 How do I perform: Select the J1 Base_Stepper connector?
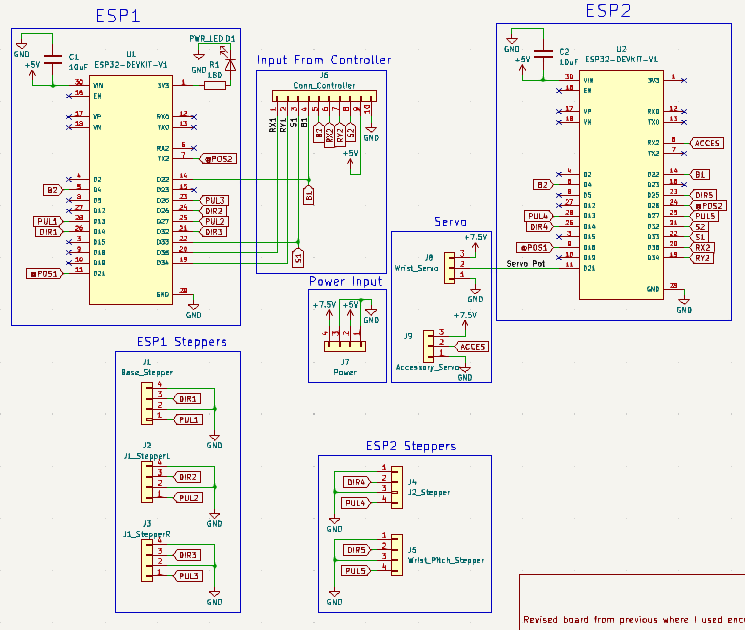(147, 403)
